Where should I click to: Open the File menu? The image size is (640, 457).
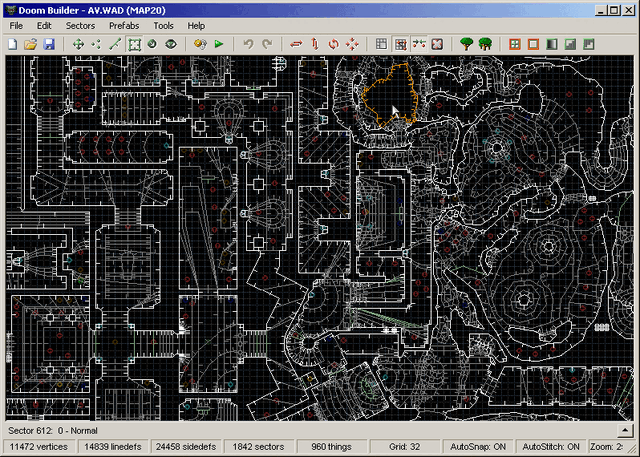(x=16, y=26)
